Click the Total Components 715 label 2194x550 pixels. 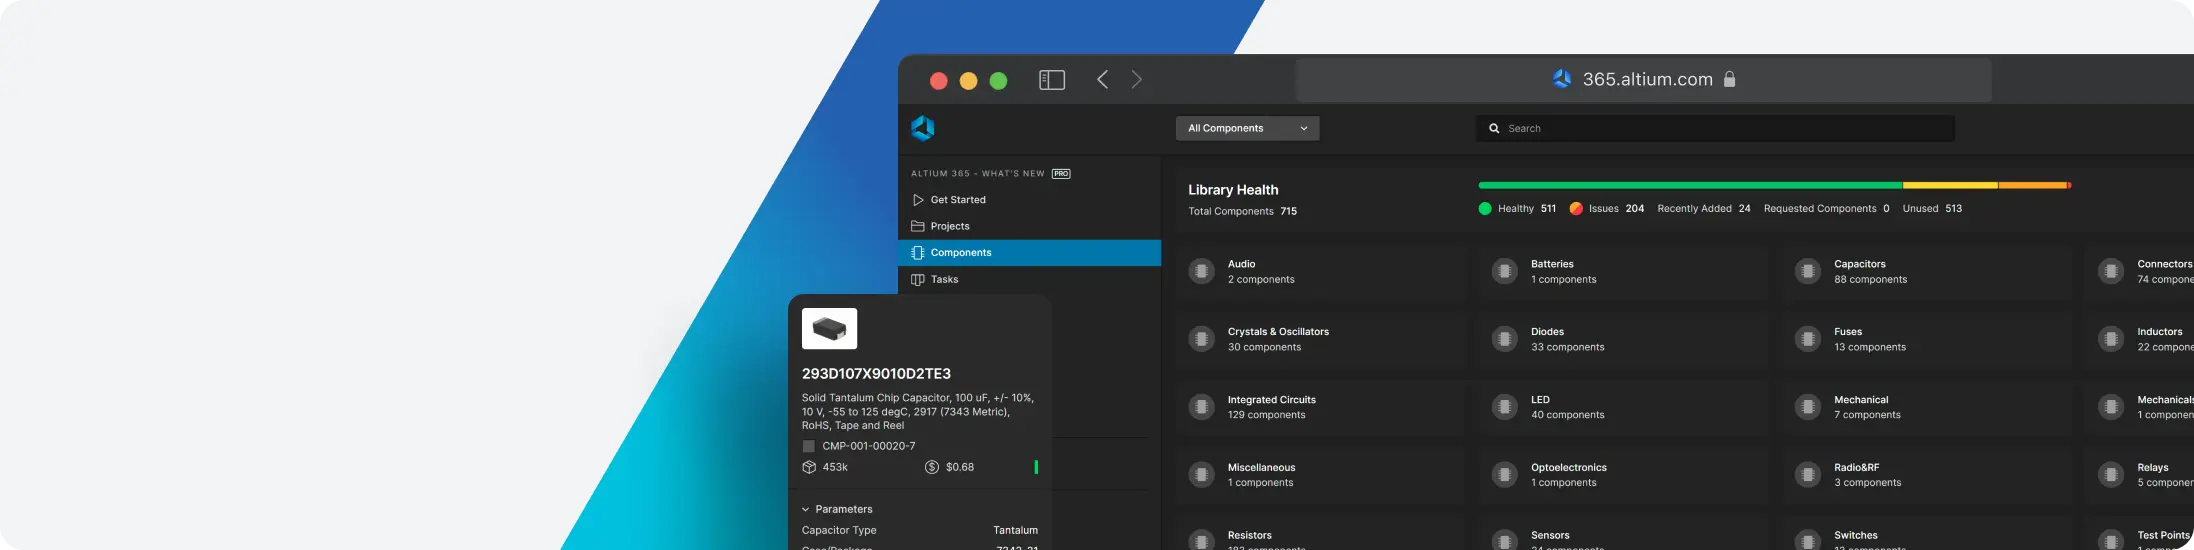click(x=1242, y=211)
